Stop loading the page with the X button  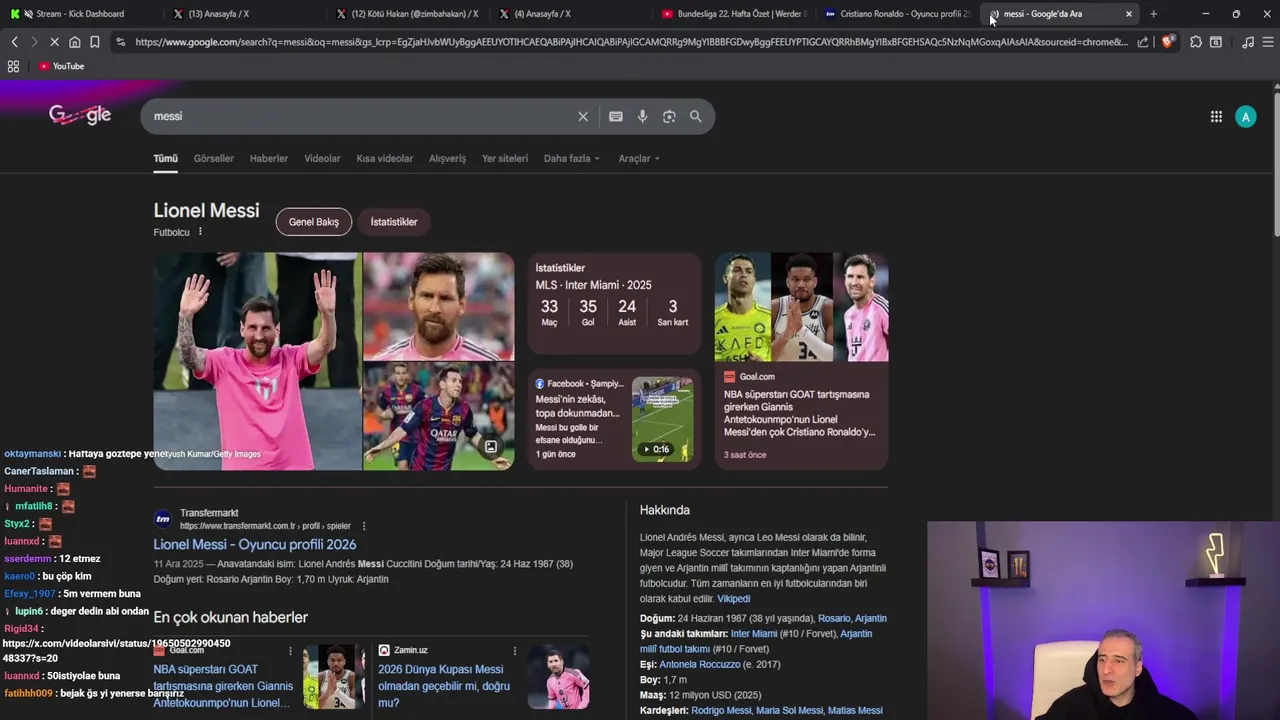click(x=54, y=42)
